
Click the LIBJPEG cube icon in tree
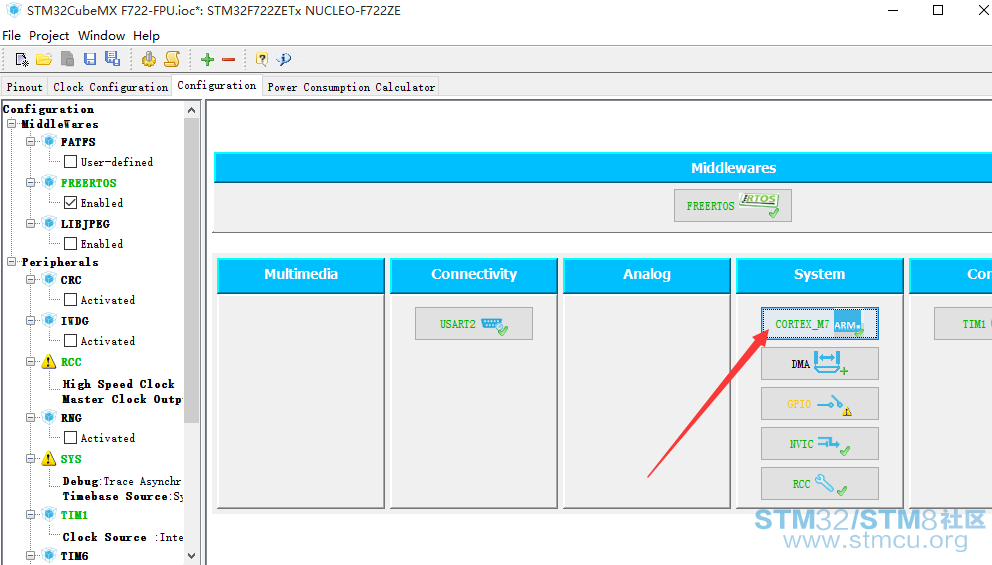49,223
